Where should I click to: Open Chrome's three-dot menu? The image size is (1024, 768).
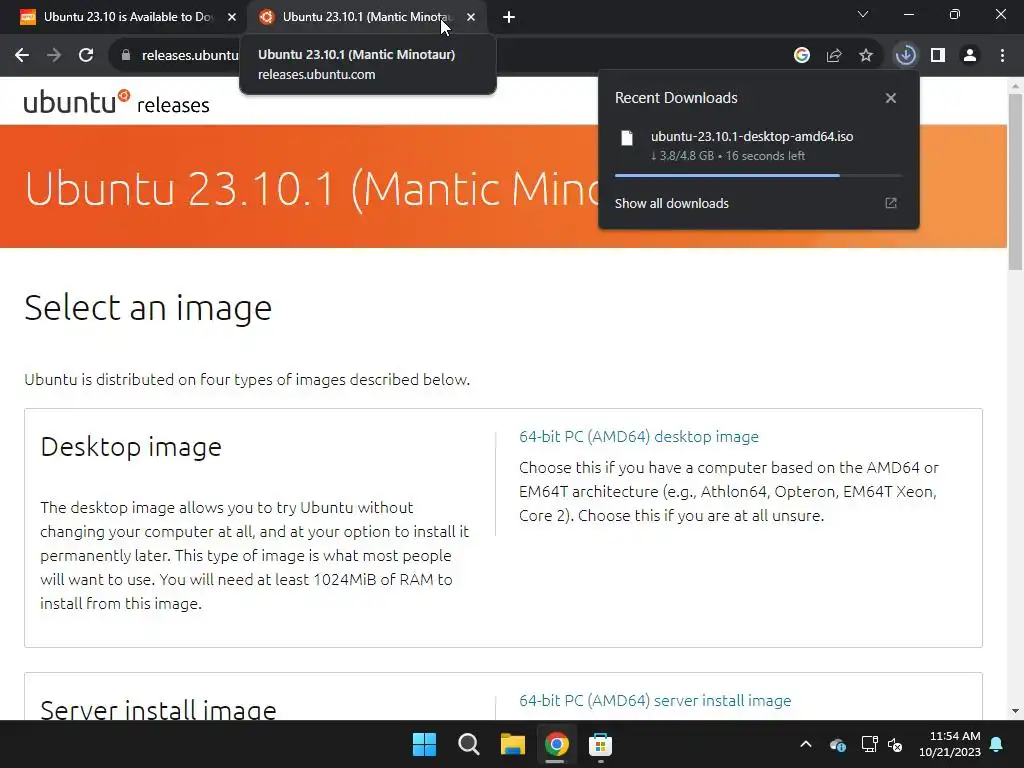pyautogui.click(x=1002, y=56)
